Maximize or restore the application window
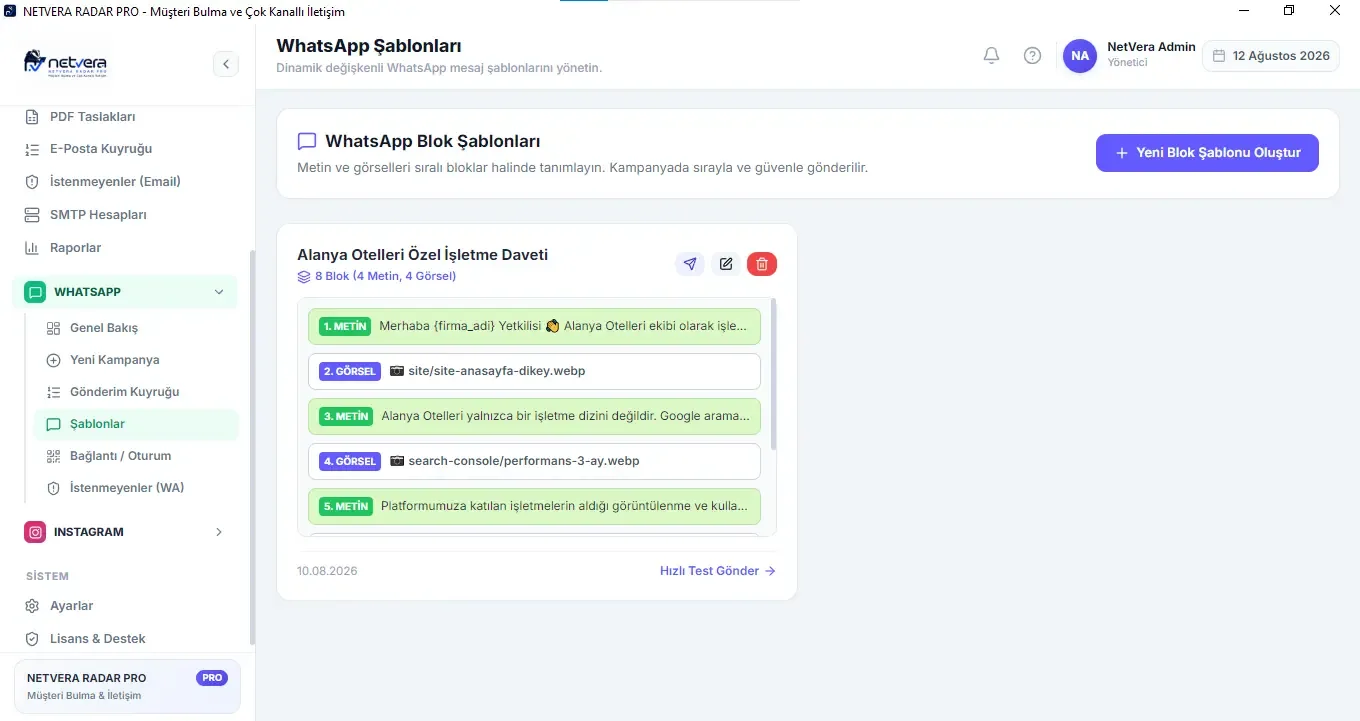The height and width of the screenshot is (721, 1360). 1290,10
